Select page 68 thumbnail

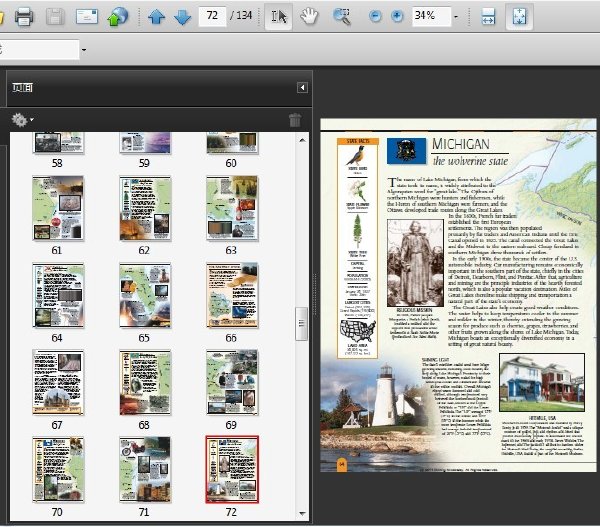click(x=145, y=382)
